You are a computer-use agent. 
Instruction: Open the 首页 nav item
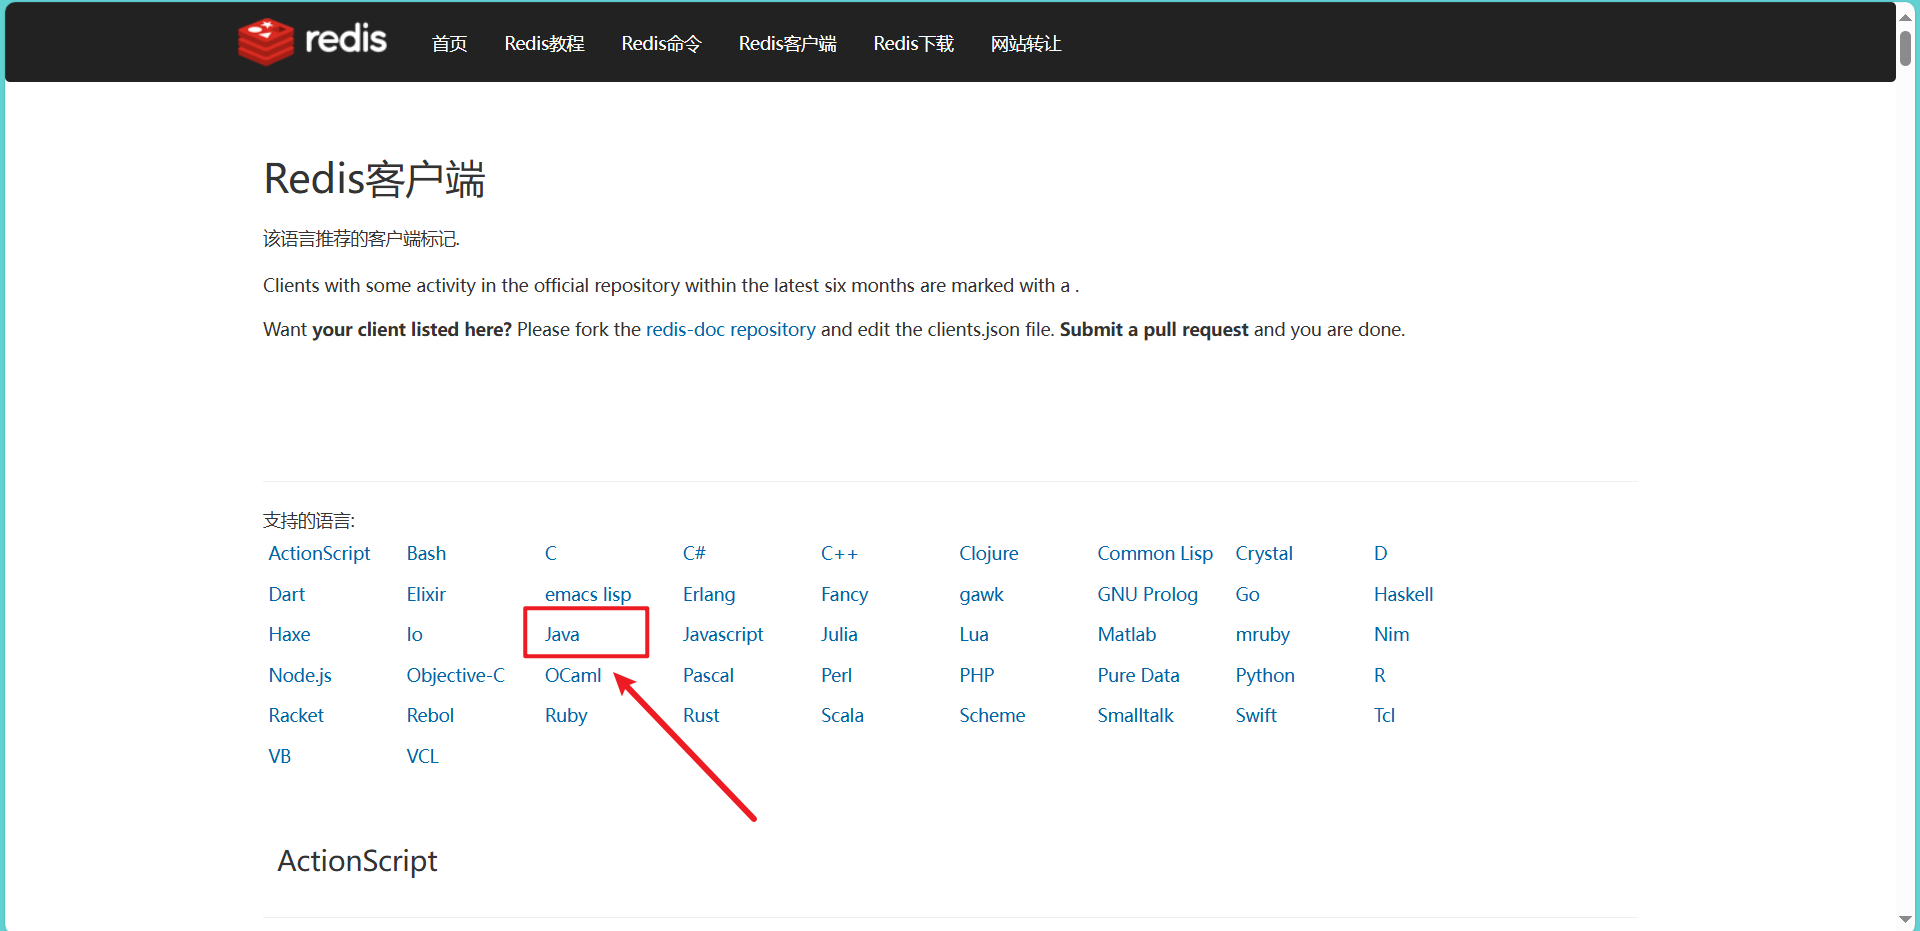coord(449,44)
